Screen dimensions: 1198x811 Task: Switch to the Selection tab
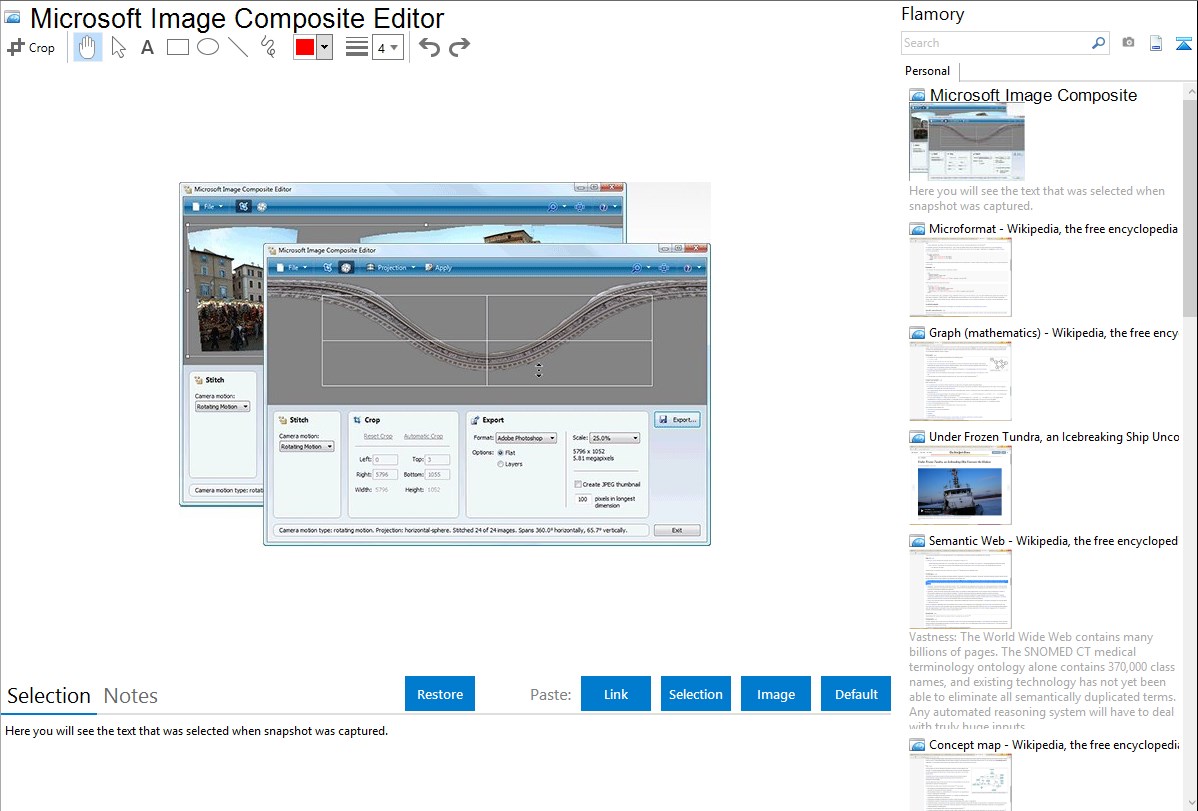(x=49, y=696)
